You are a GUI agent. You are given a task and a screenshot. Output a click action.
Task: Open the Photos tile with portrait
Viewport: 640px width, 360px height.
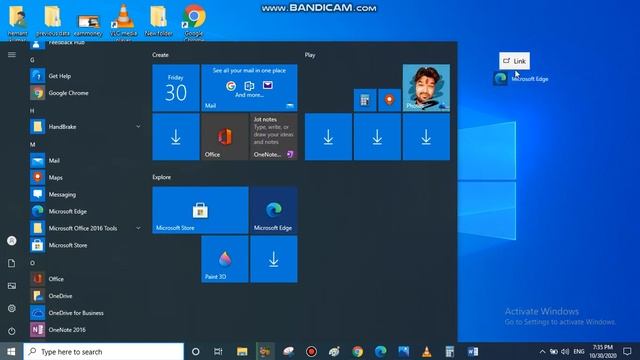coord(427,88)
